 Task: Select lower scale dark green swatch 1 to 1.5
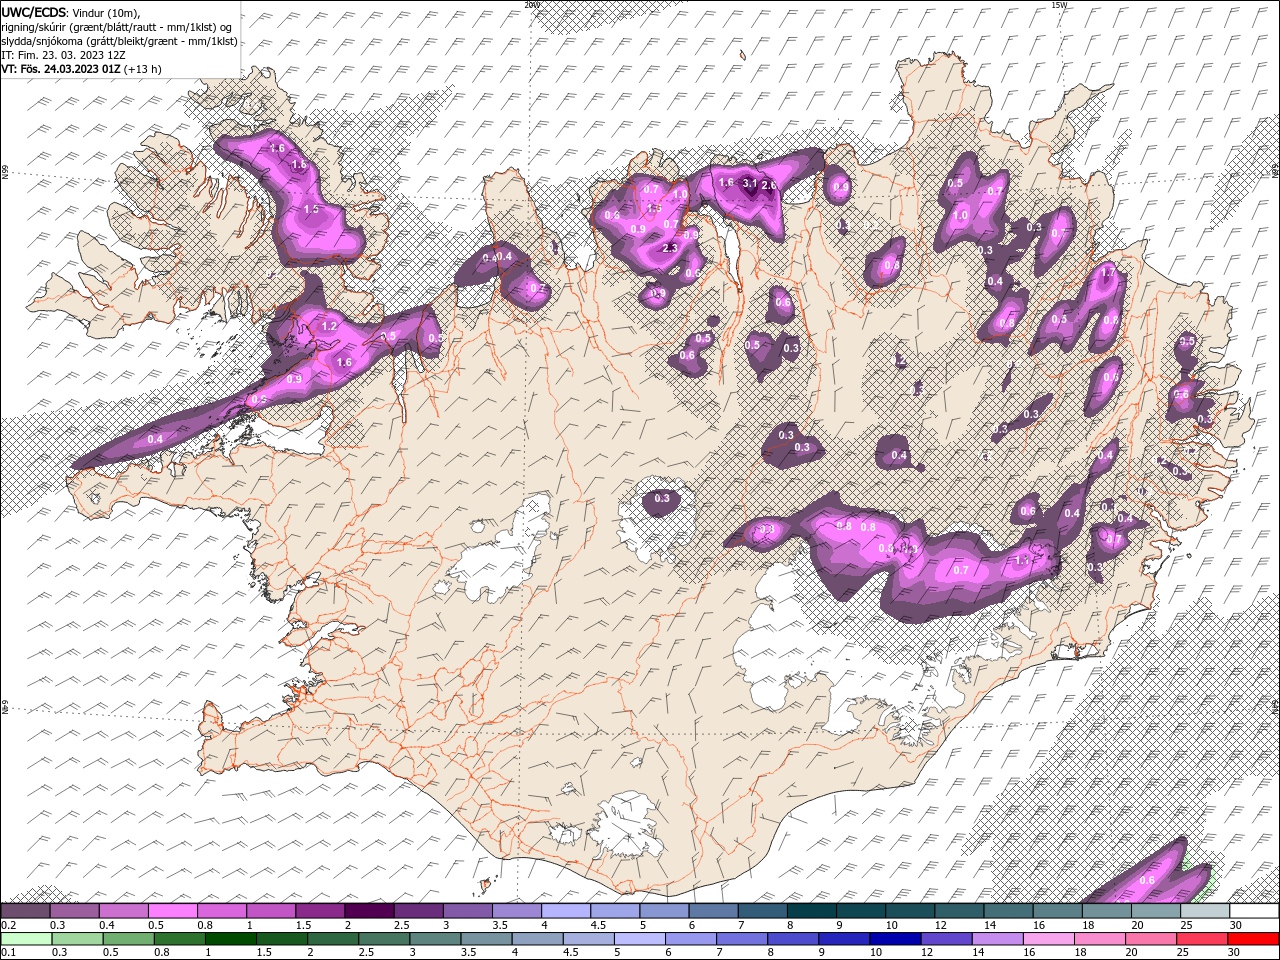231,938
